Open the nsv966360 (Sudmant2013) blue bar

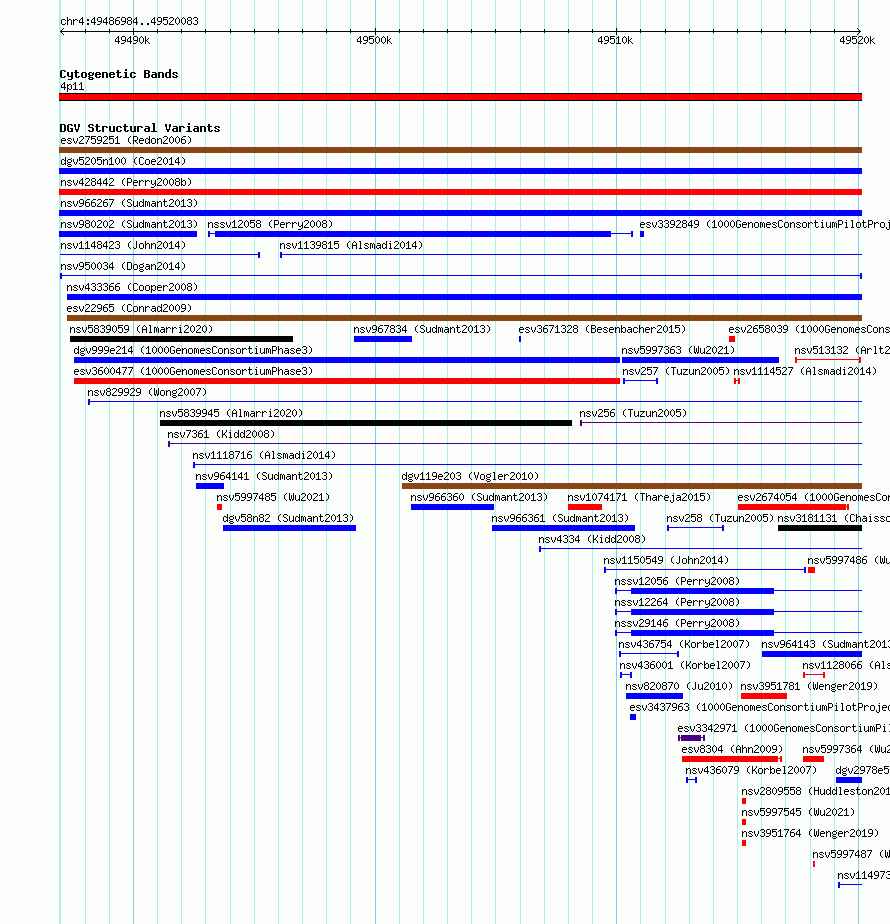coord(453,507)
